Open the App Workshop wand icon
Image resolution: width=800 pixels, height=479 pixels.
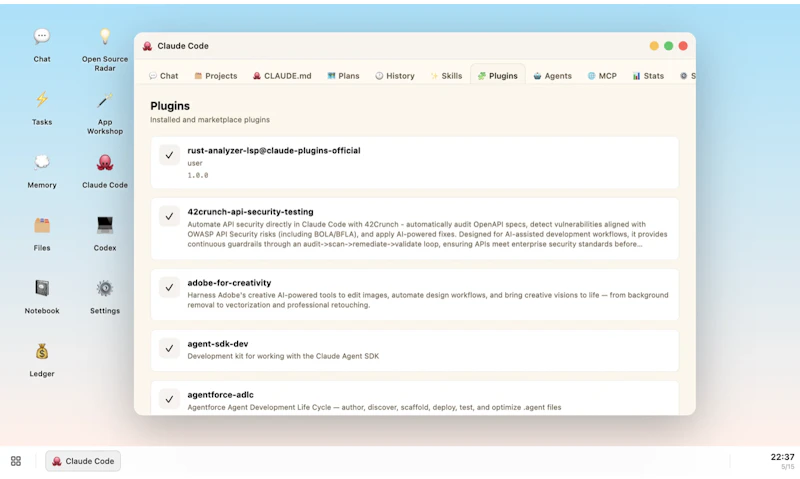tap(105, 100)
